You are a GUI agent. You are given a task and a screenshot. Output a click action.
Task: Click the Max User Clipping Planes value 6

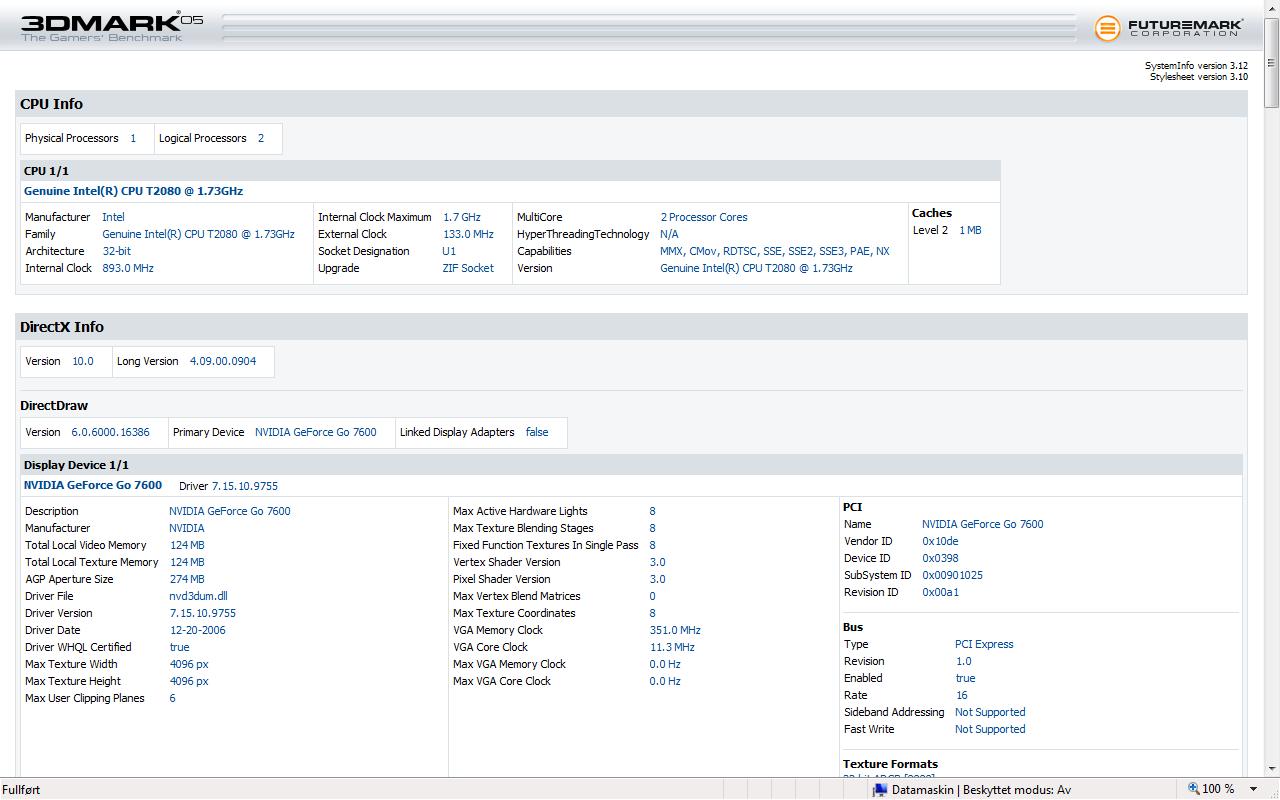point(172,698)
